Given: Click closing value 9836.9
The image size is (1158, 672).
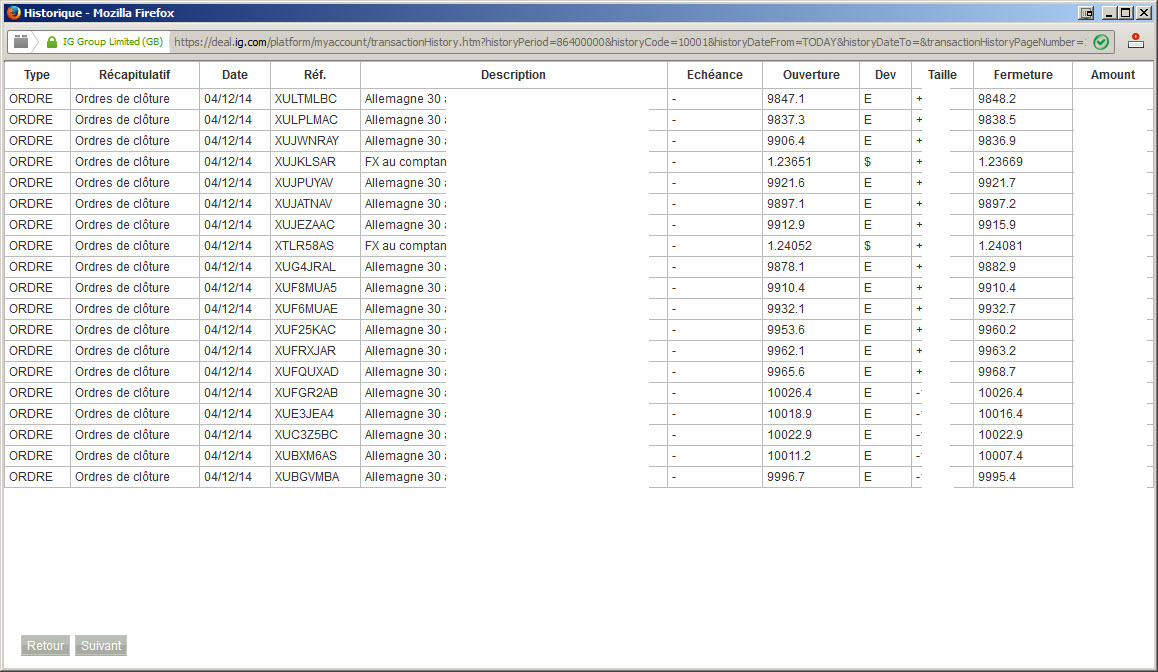Looking at the screenshot, I should coord(997,141).
